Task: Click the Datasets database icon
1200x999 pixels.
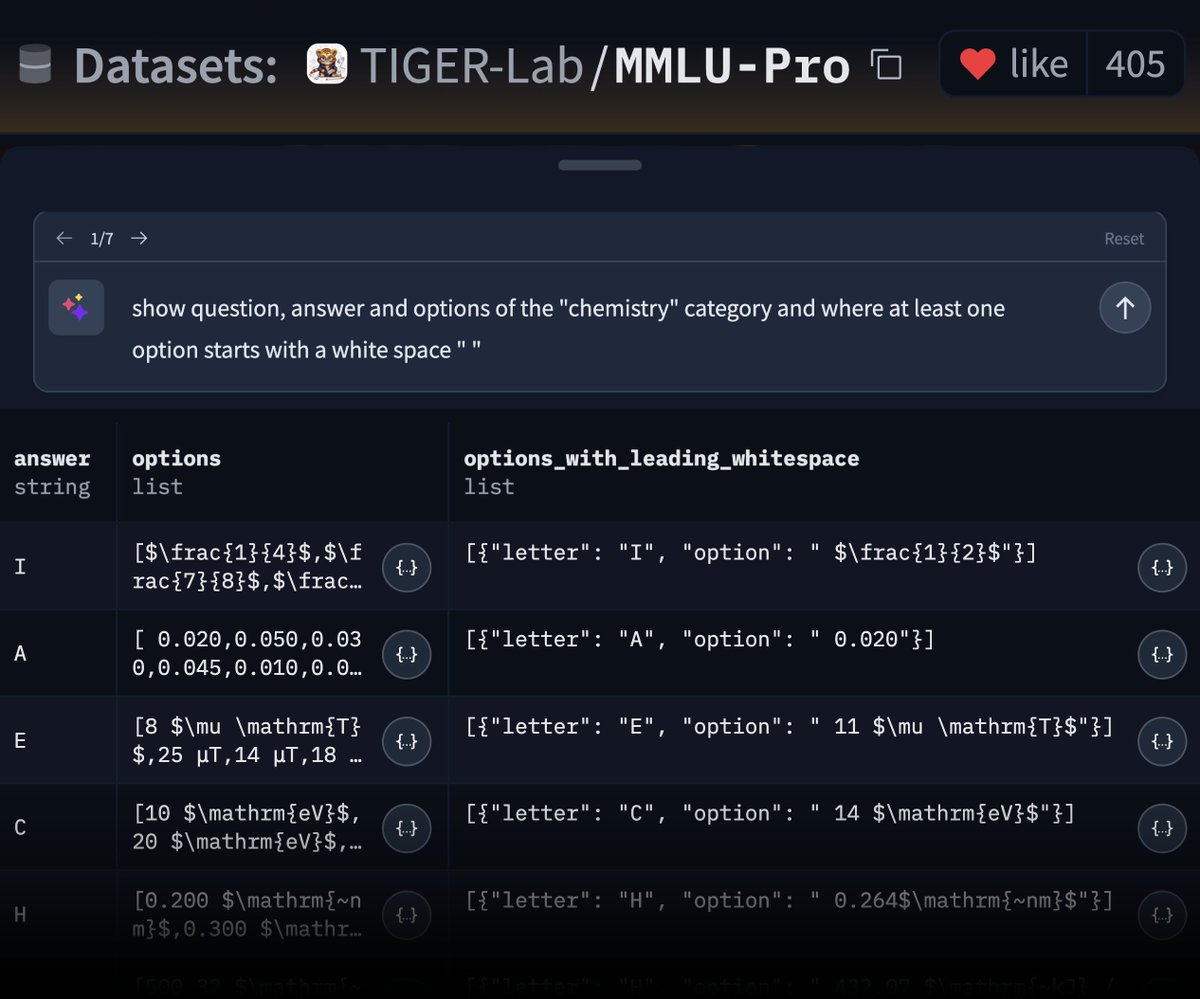Action: (35, 66)
